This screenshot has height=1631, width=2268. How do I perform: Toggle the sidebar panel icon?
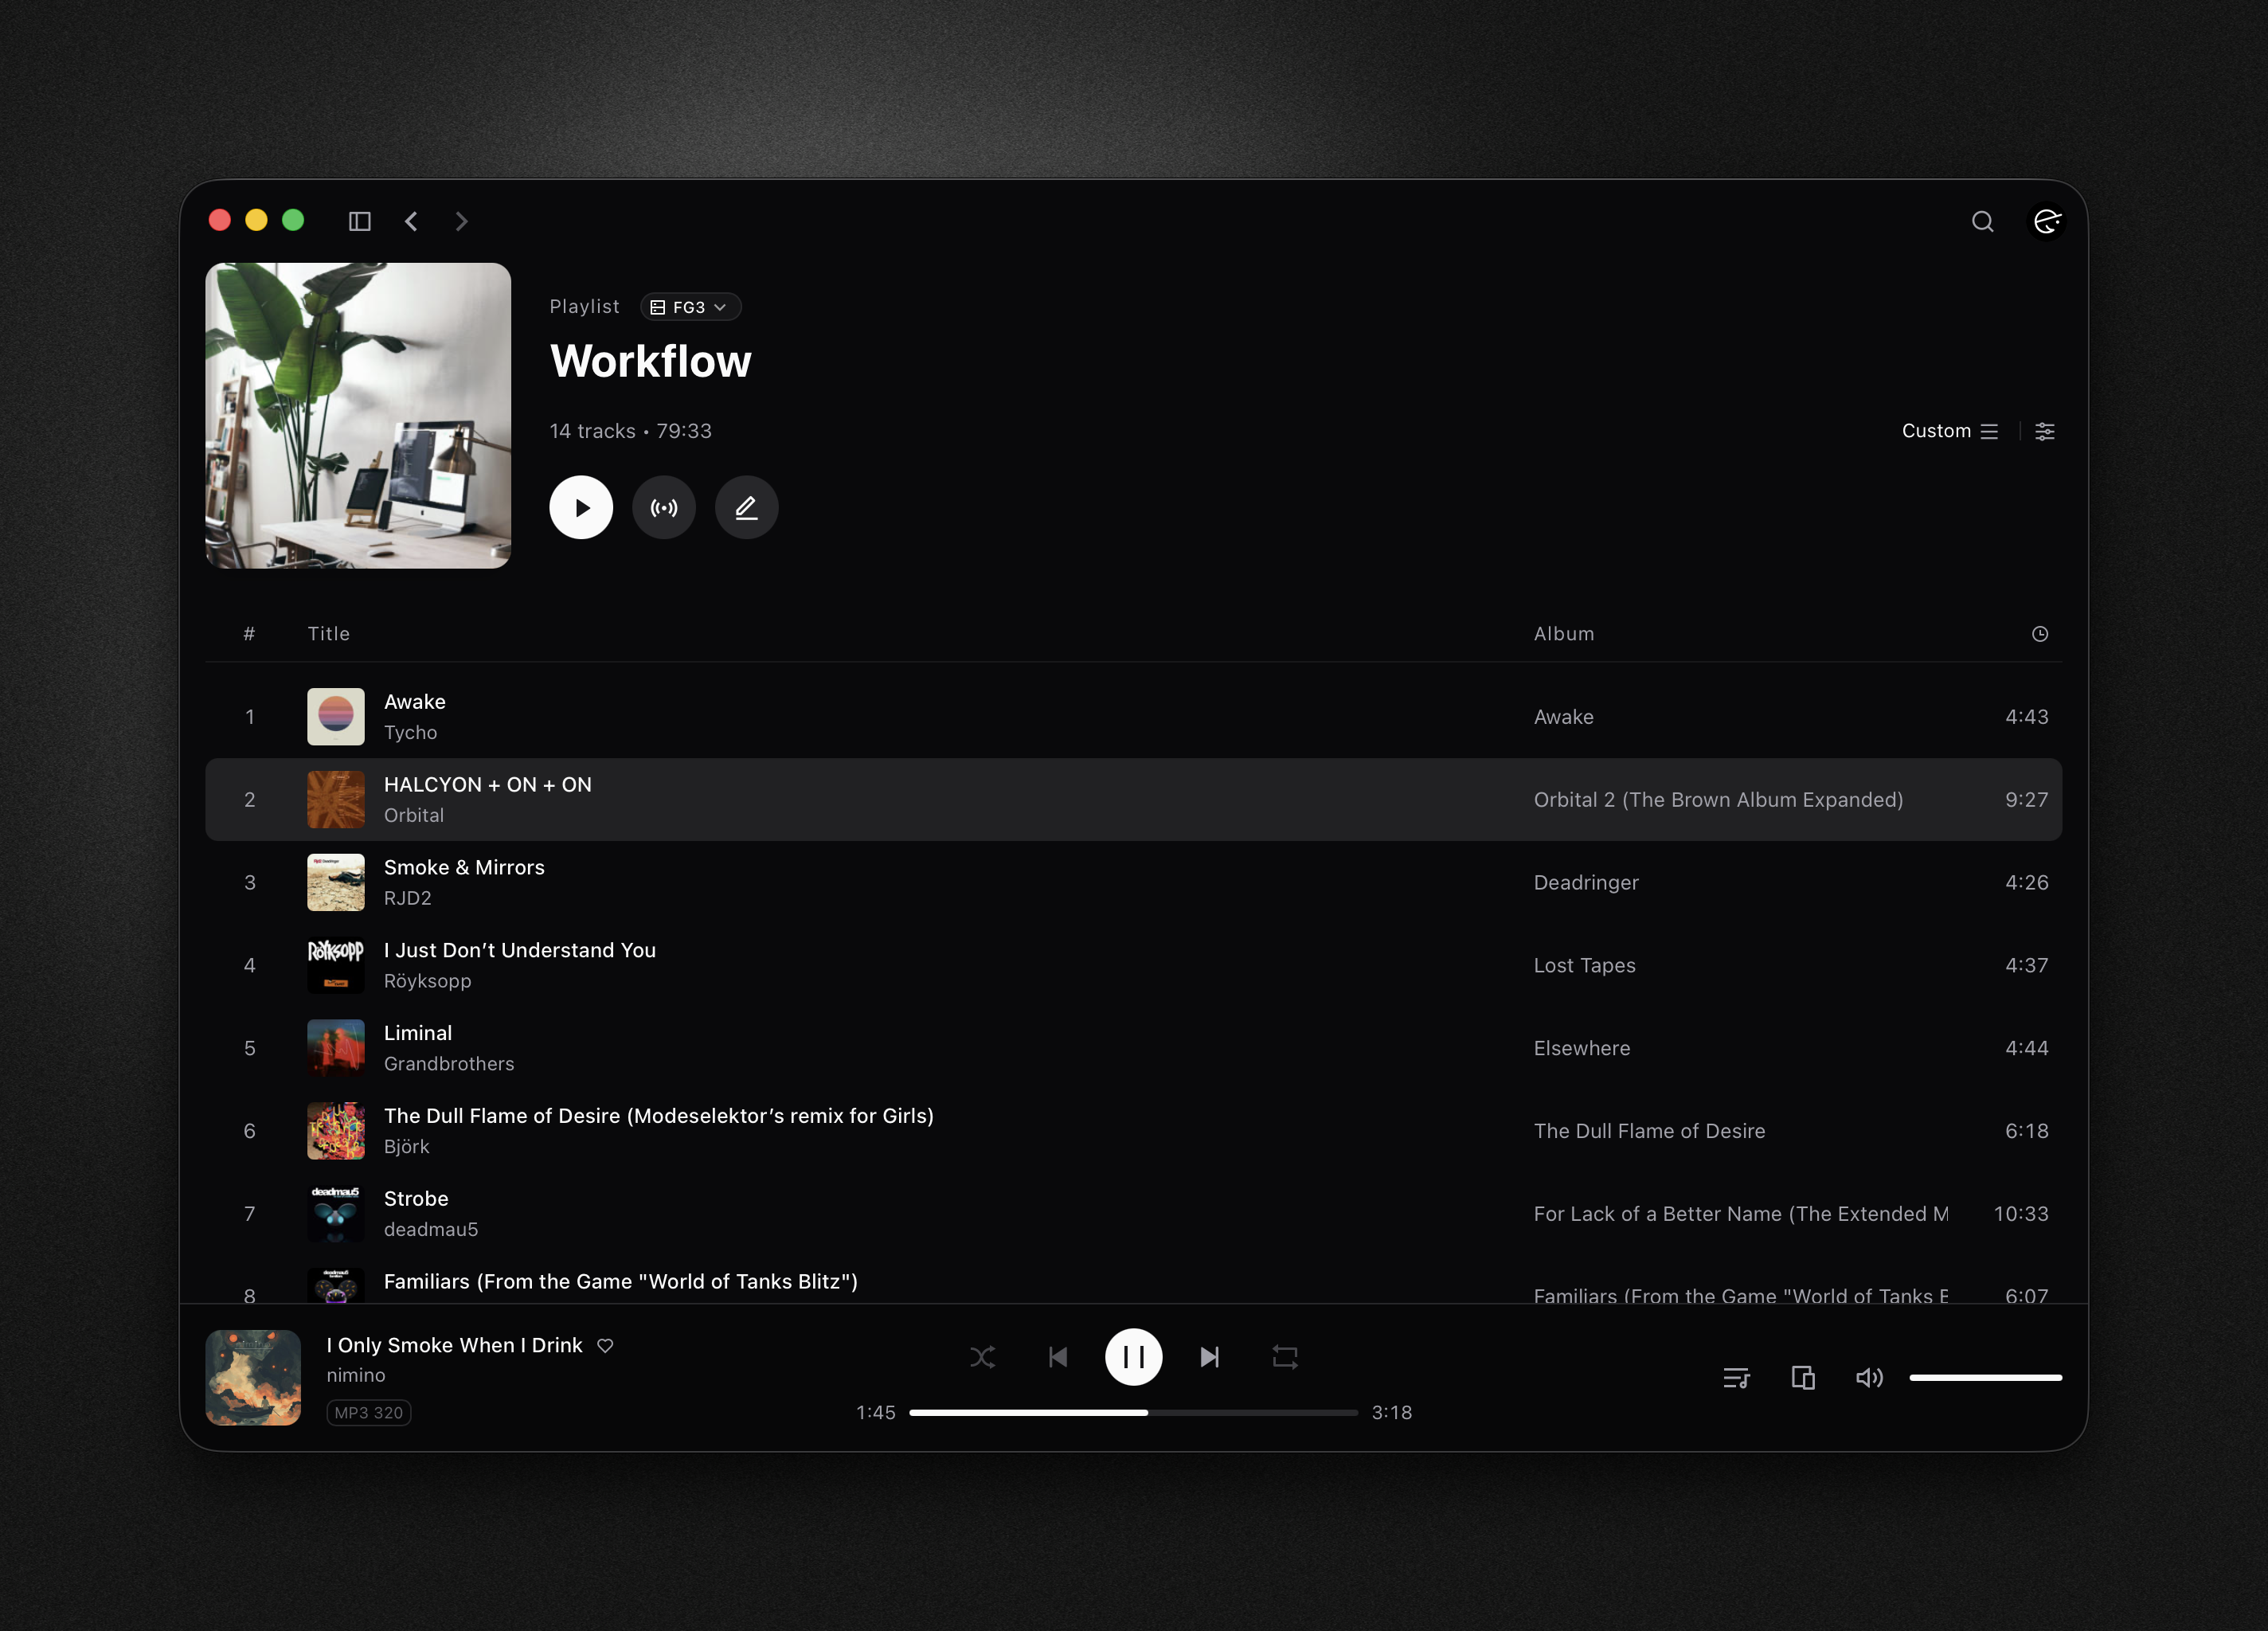point(360,221)
